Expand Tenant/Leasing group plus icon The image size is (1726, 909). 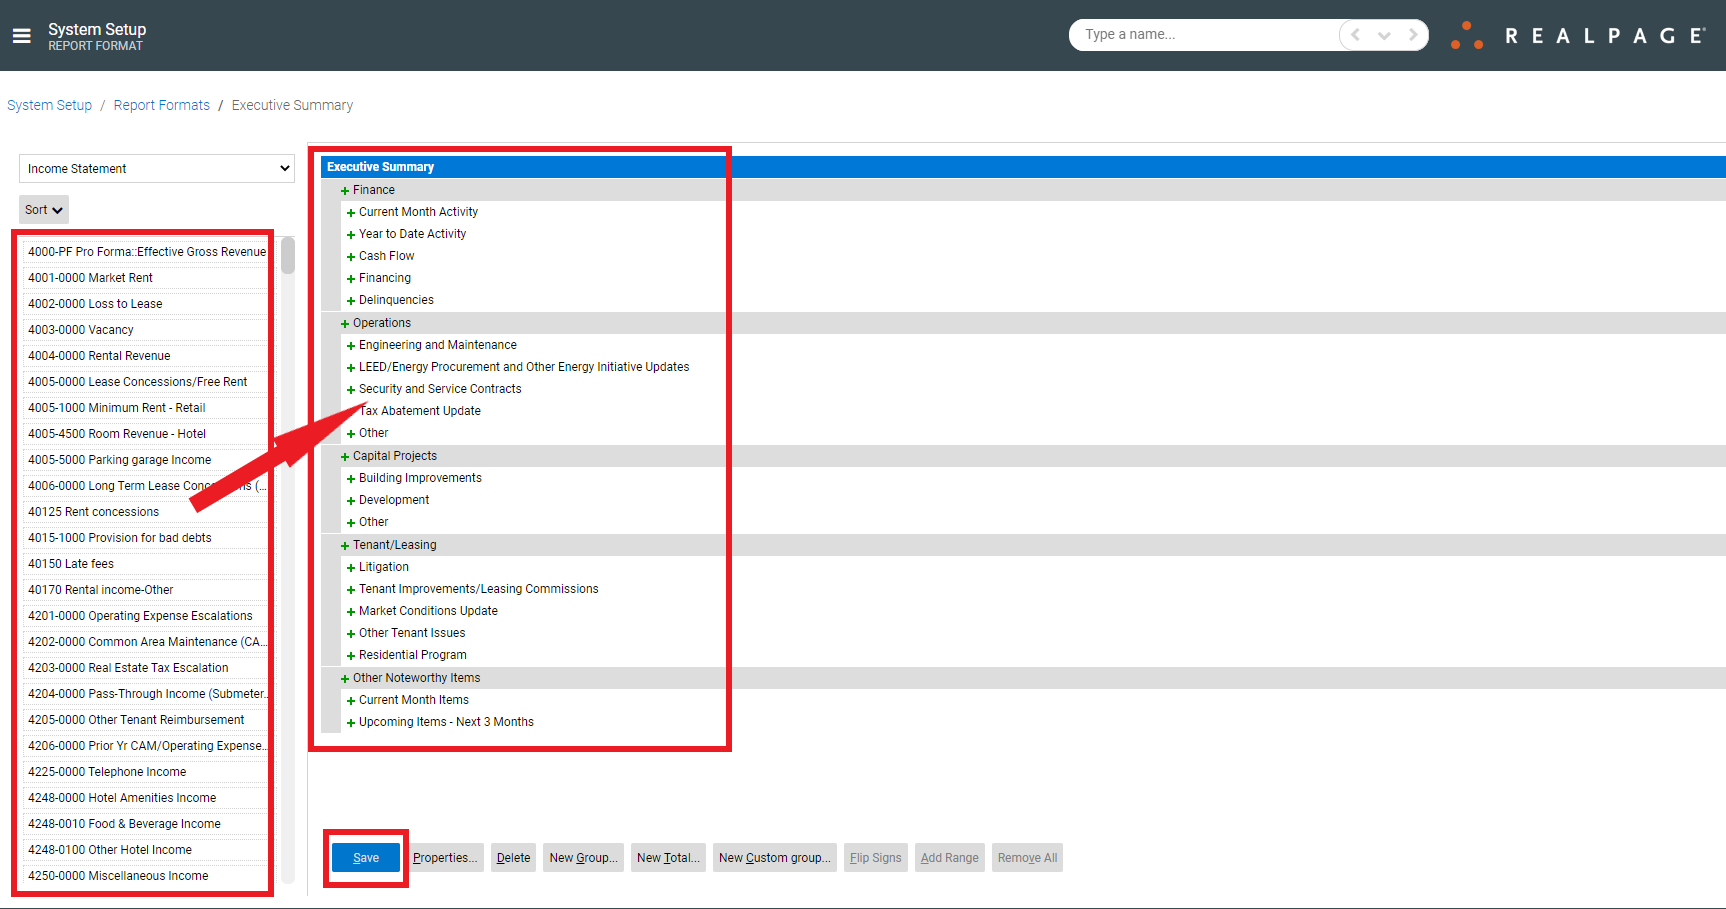click(x=345, y=546)
